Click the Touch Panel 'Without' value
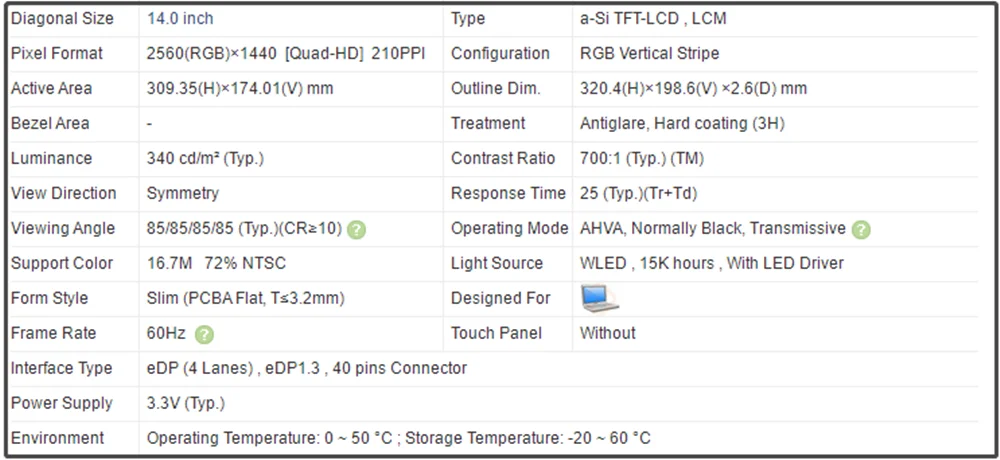 pos(607,334)
